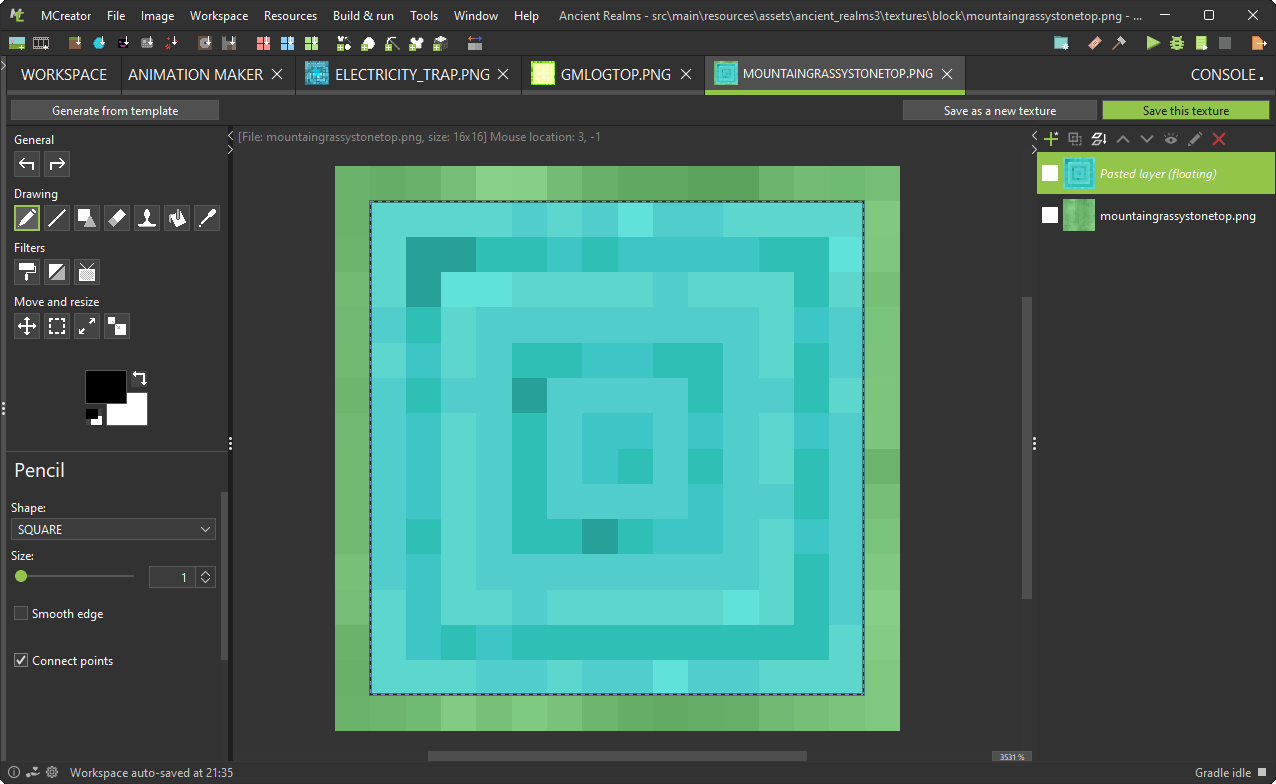Rename layer with the pencil icon
This screenshot has height=784, width=1276.
[x=1194, y=139]
